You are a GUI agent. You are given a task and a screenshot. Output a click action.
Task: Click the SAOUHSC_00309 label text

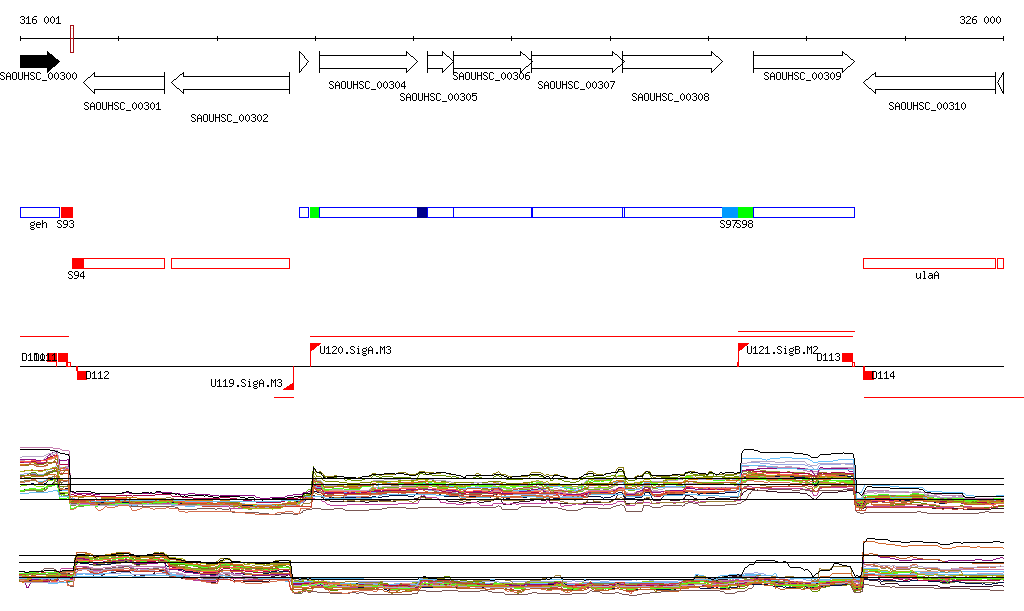802,76
